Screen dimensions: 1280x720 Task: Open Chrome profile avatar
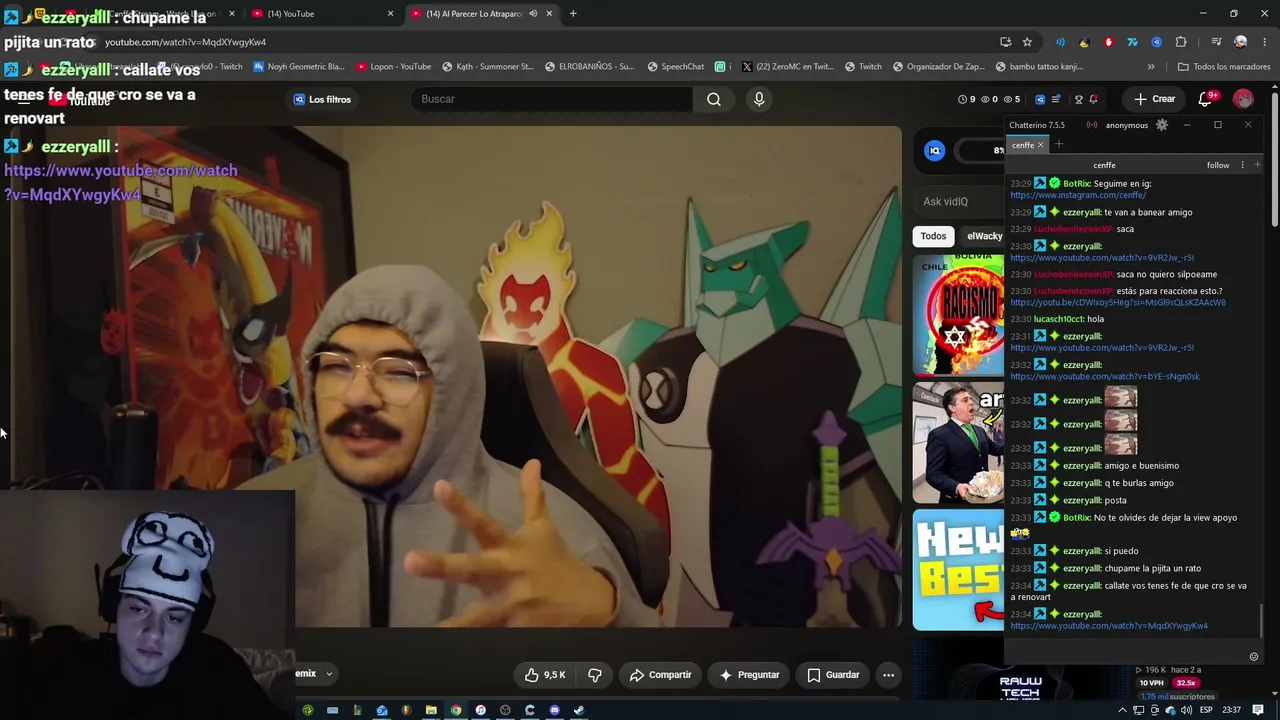point(1241,42)
